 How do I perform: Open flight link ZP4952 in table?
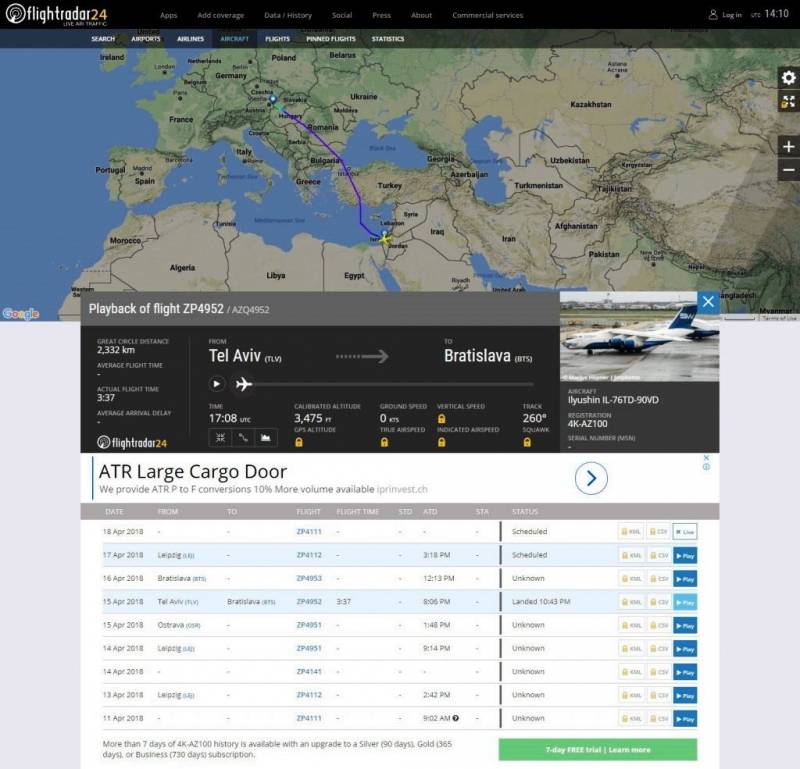309,602
